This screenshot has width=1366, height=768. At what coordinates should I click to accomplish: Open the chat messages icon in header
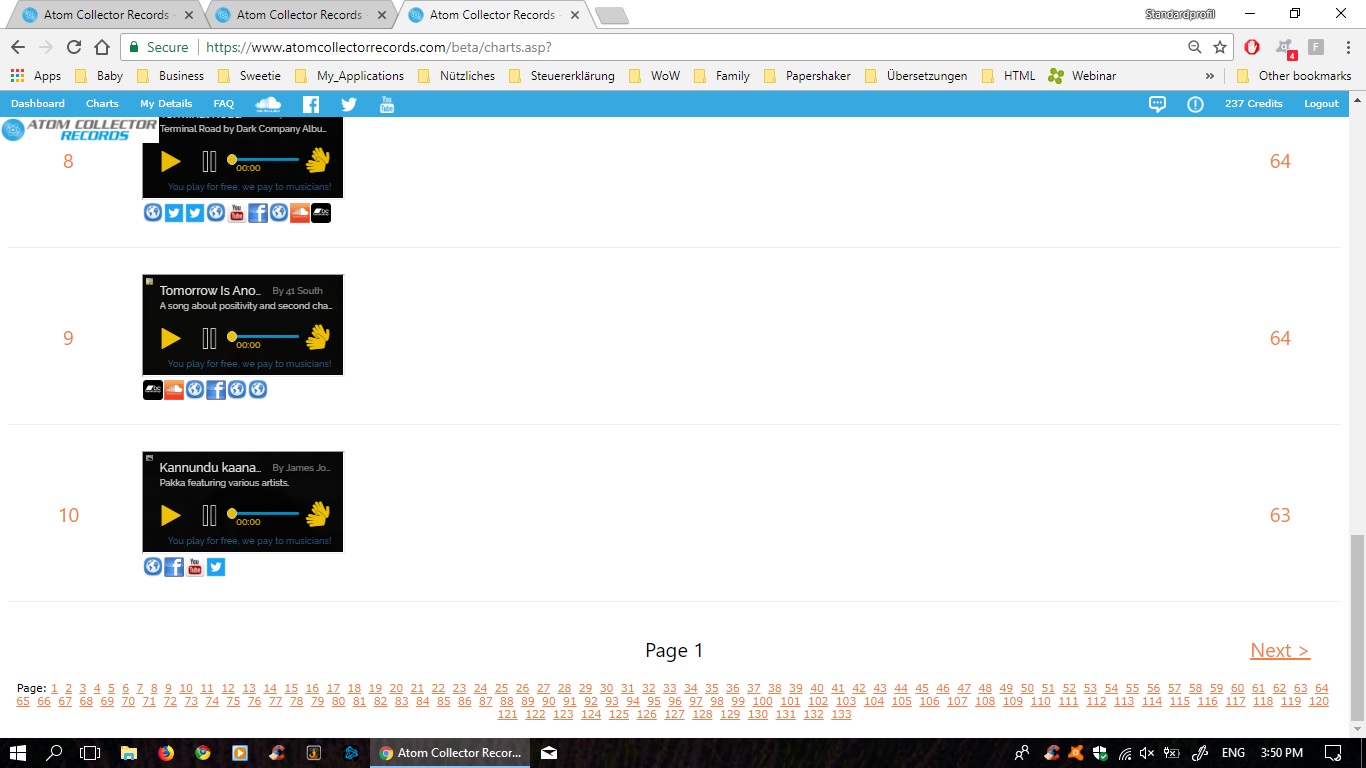(x=1157, y=104)
